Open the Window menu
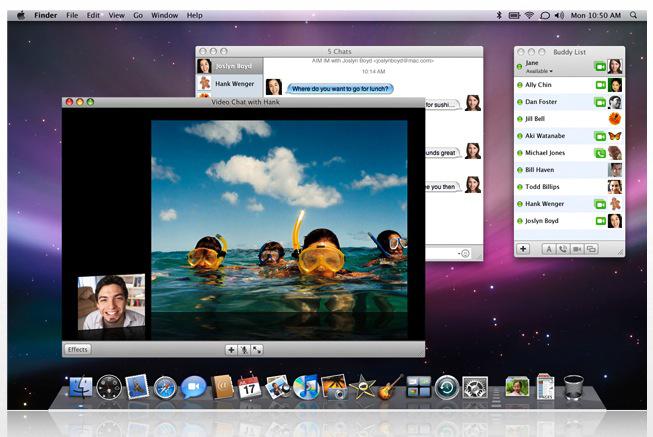Image resolution: width=653 pixels, height=437 pixels. tap(164, 15)
